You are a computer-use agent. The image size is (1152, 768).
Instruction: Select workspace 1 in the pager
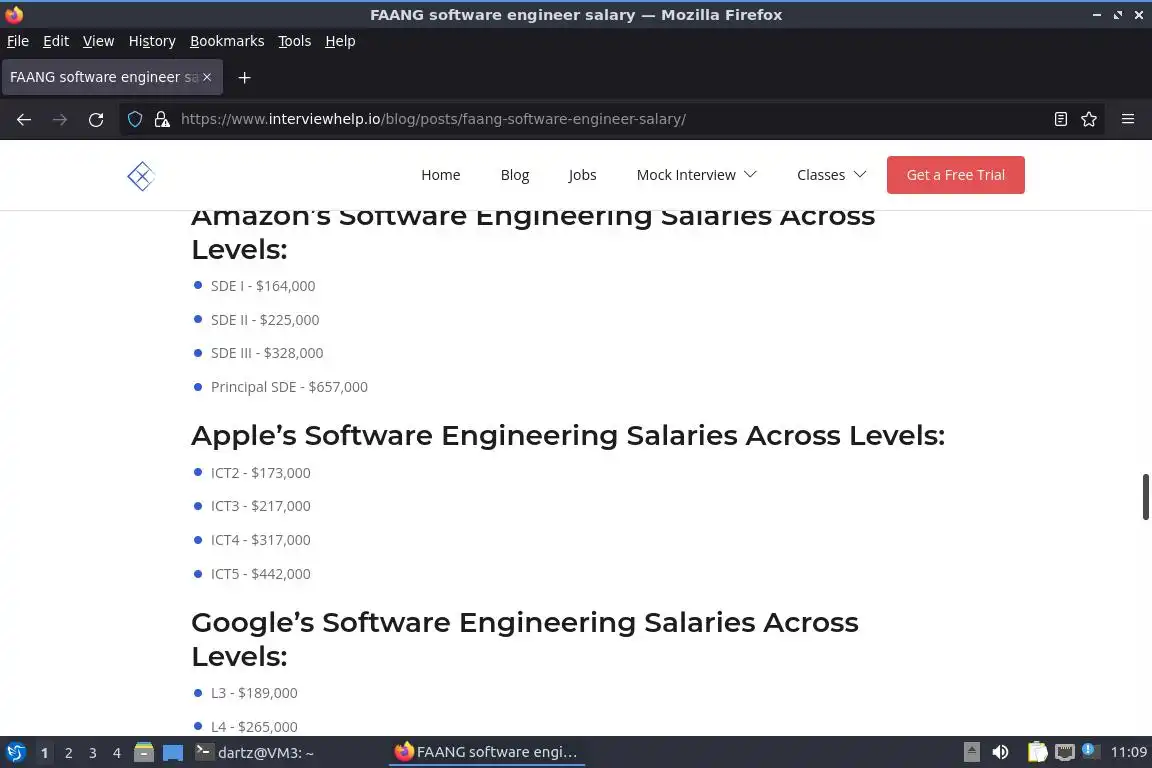tap(44, 753)
